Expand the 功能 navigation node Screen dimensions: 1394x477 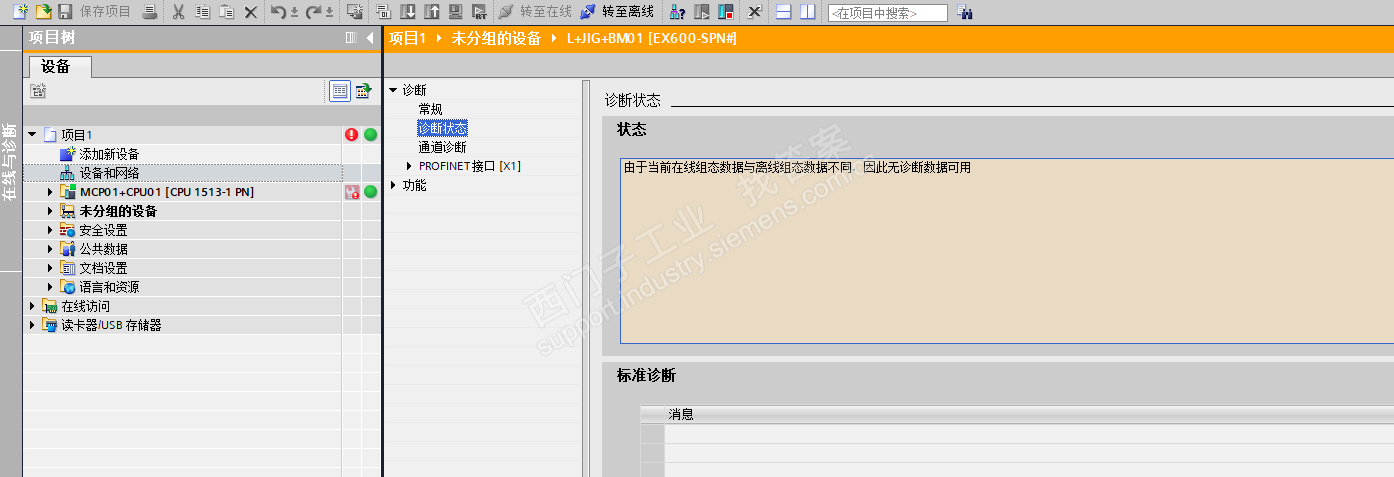(x=393, y=185)
